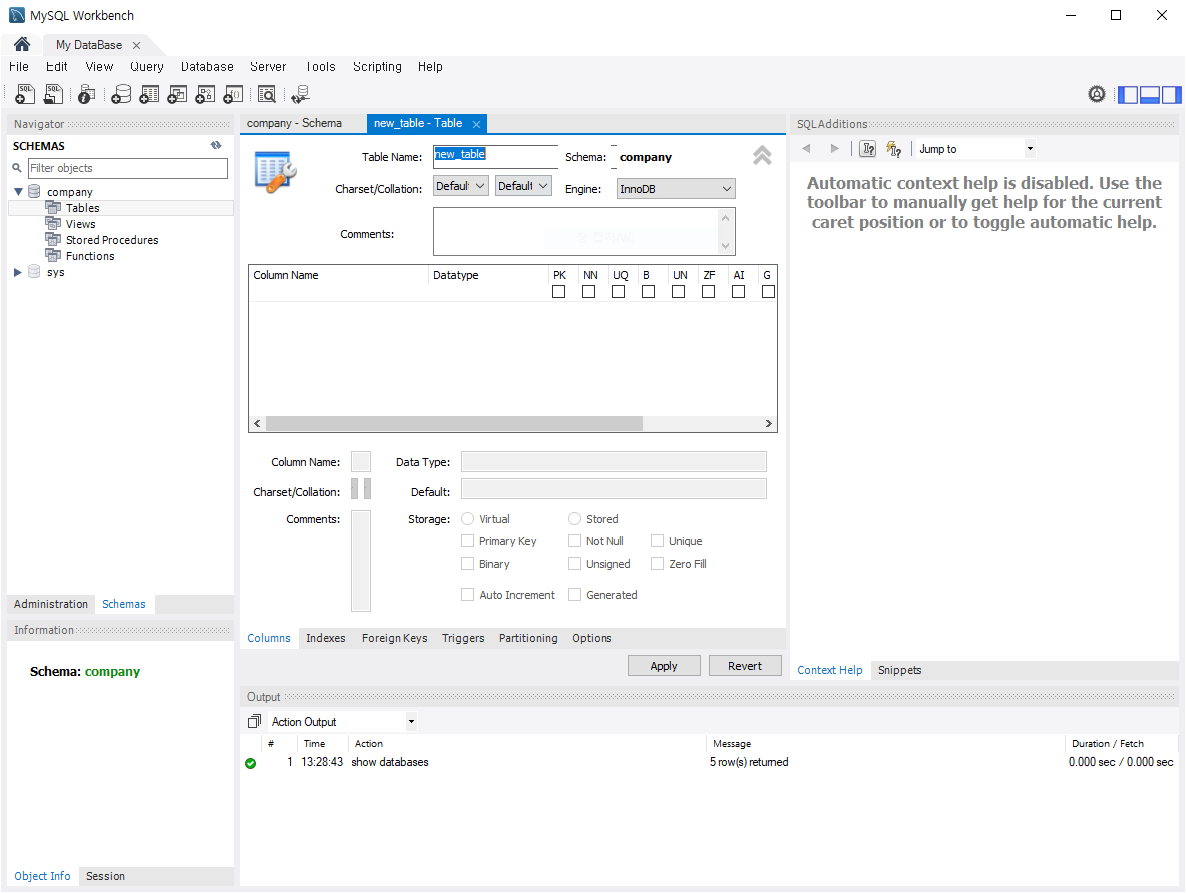
Task: Click the create new function icon
Action: 233,94
